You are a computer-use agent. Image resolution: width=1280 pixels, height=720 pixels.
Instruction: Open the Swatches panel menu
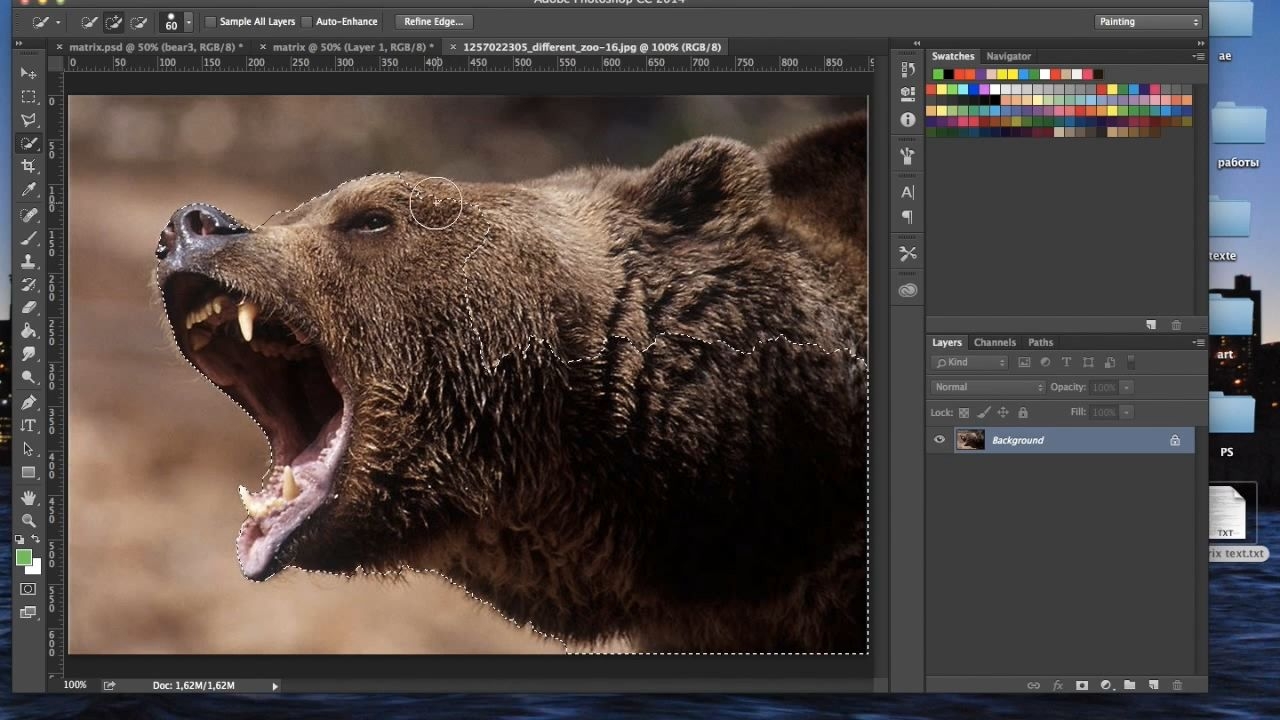point(1198,56)
